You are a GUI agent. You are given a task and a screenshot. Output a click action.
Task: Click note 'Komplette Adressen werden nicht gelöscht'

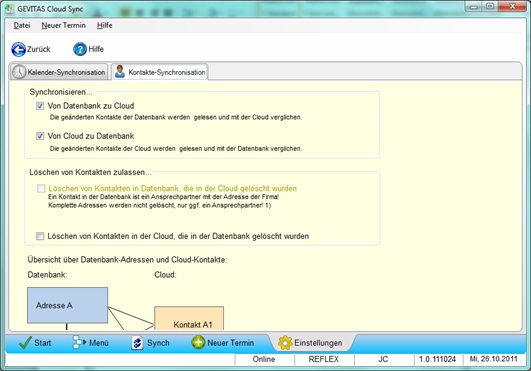160,205
